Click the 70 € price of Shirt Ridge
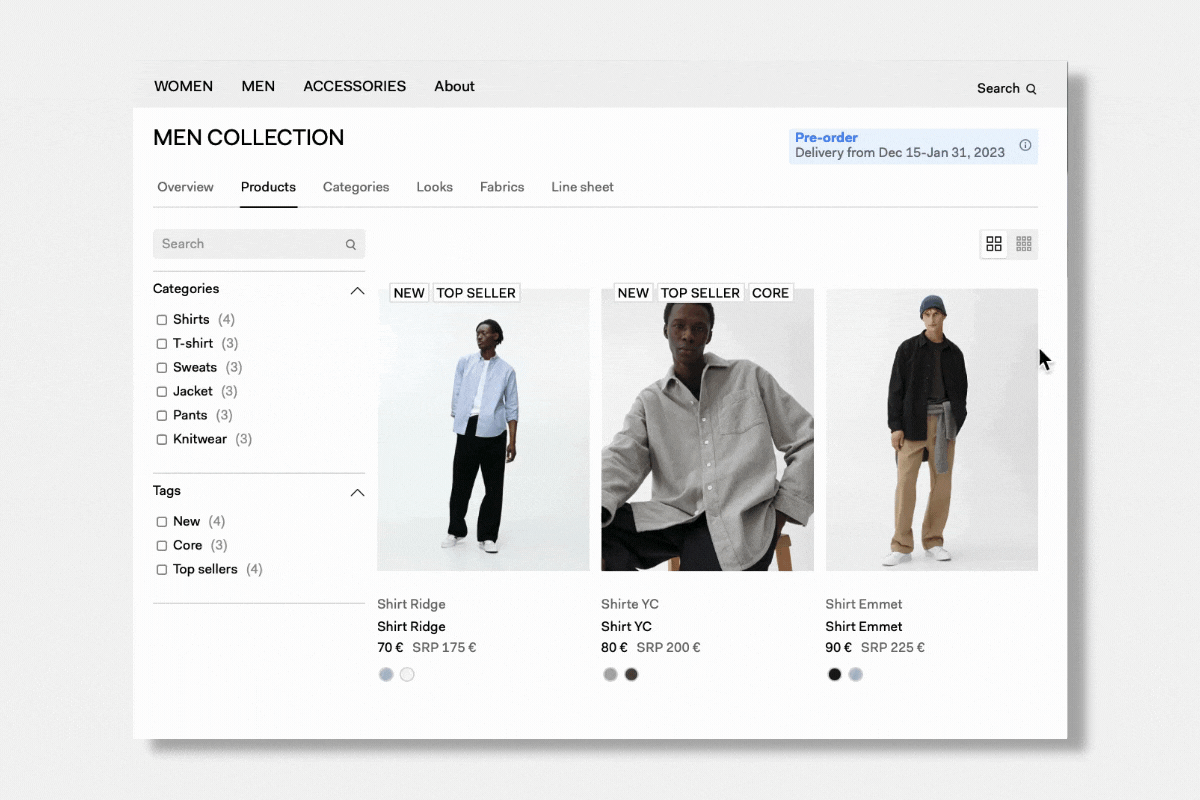 [390, 648]
